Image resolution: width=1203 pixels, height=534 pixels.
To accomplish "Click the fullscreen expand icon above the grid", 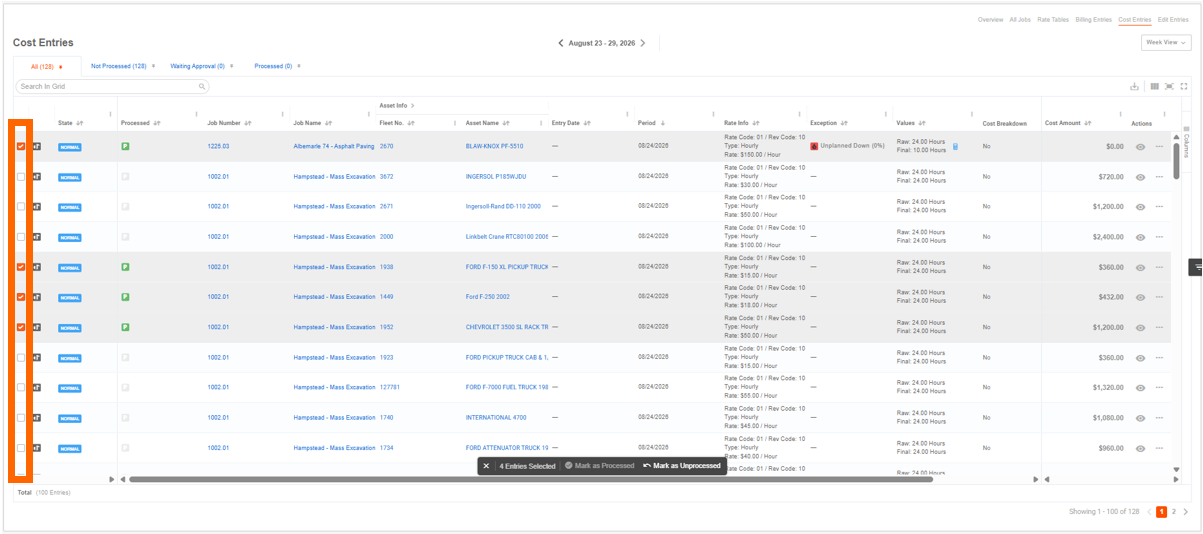I will pyautogui.click(x=1184, y=87).
